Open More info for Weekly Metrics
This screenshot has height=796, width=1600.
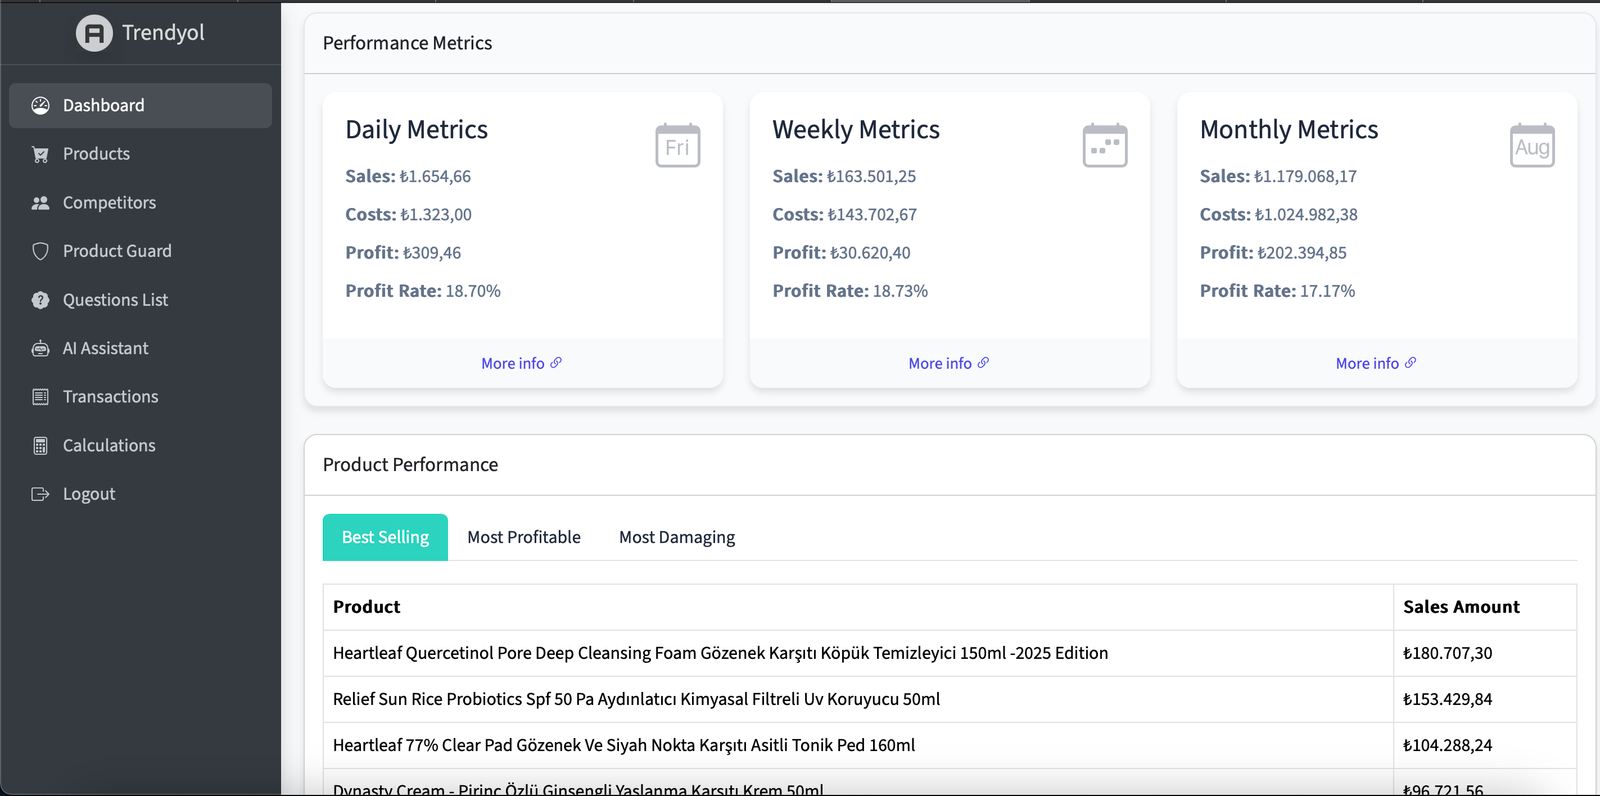[948, 363]
